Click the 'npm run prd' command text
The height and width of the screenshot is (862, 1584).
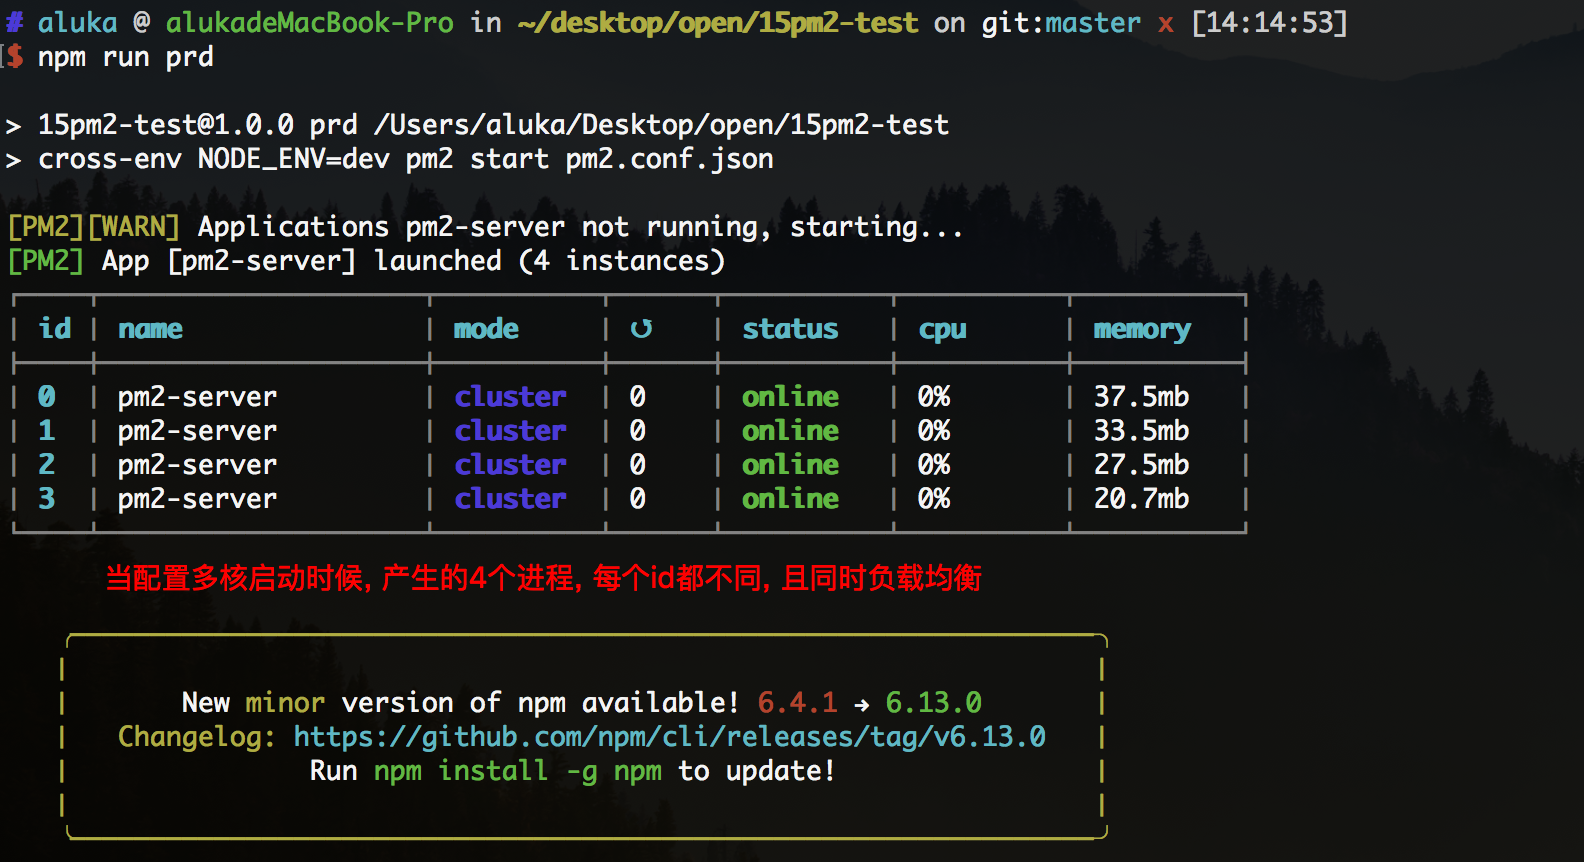point(125,58)
